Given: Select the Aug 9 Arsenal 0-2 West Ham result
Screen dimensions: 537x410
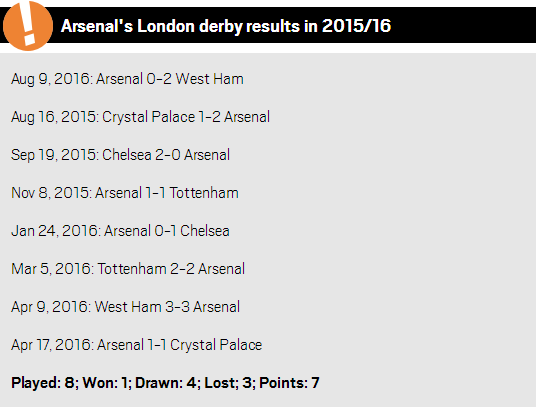Looking at the screenshot, I should [x=127, y=79].
